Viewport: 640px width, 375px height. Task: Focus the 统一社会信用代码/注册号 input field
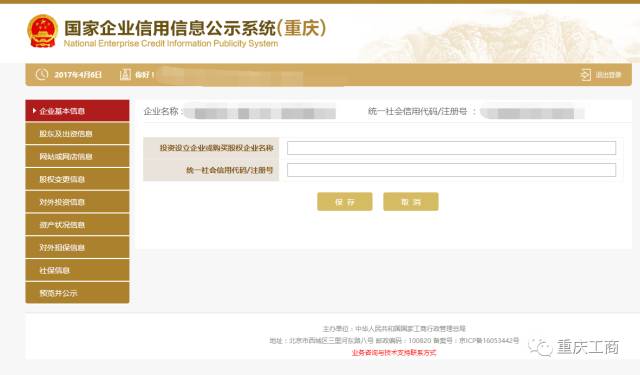coord(451,170)
